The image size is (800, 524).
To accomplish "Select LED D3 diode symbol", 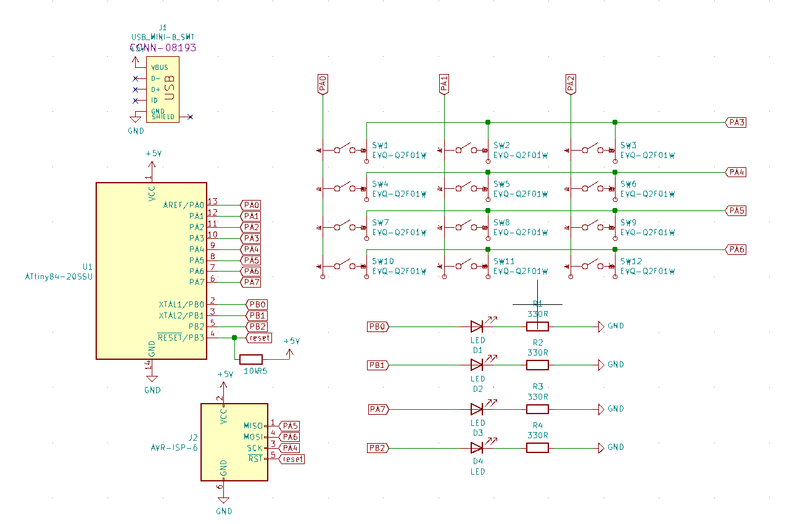I will pos(477,409).
